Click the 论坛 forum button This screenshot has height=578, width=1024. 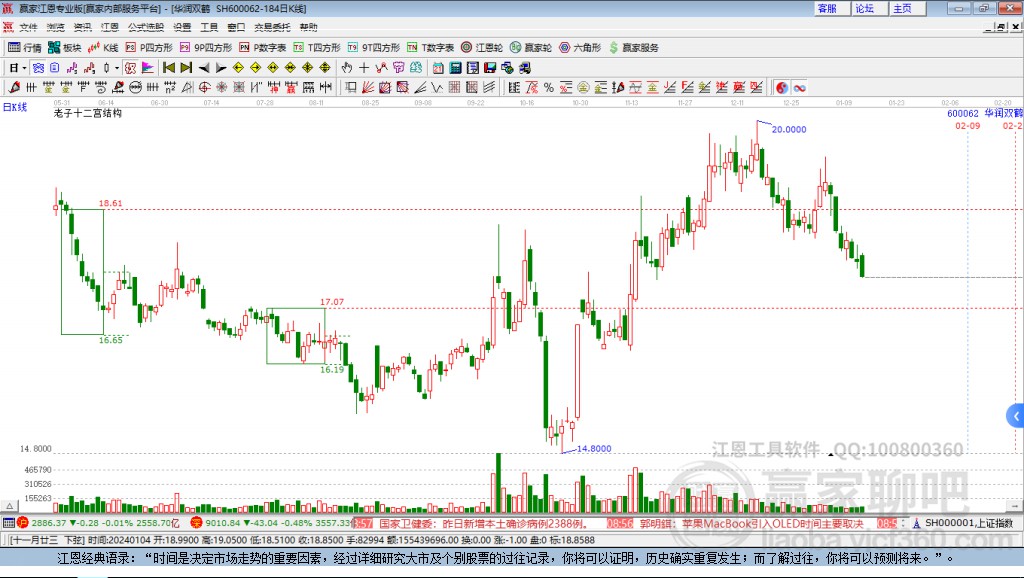pyautogui.click(x=870, y=8)
